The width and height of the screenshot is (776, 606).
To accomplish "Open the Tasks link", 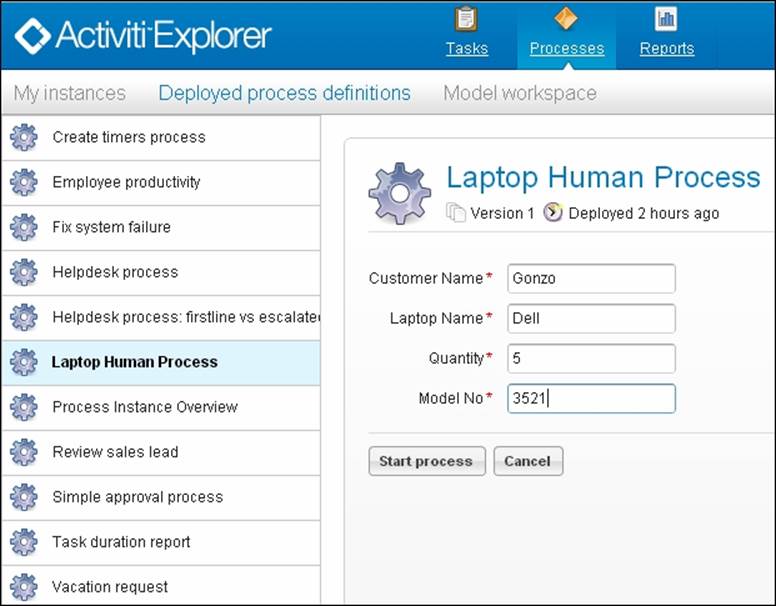I will click(467, 49).
